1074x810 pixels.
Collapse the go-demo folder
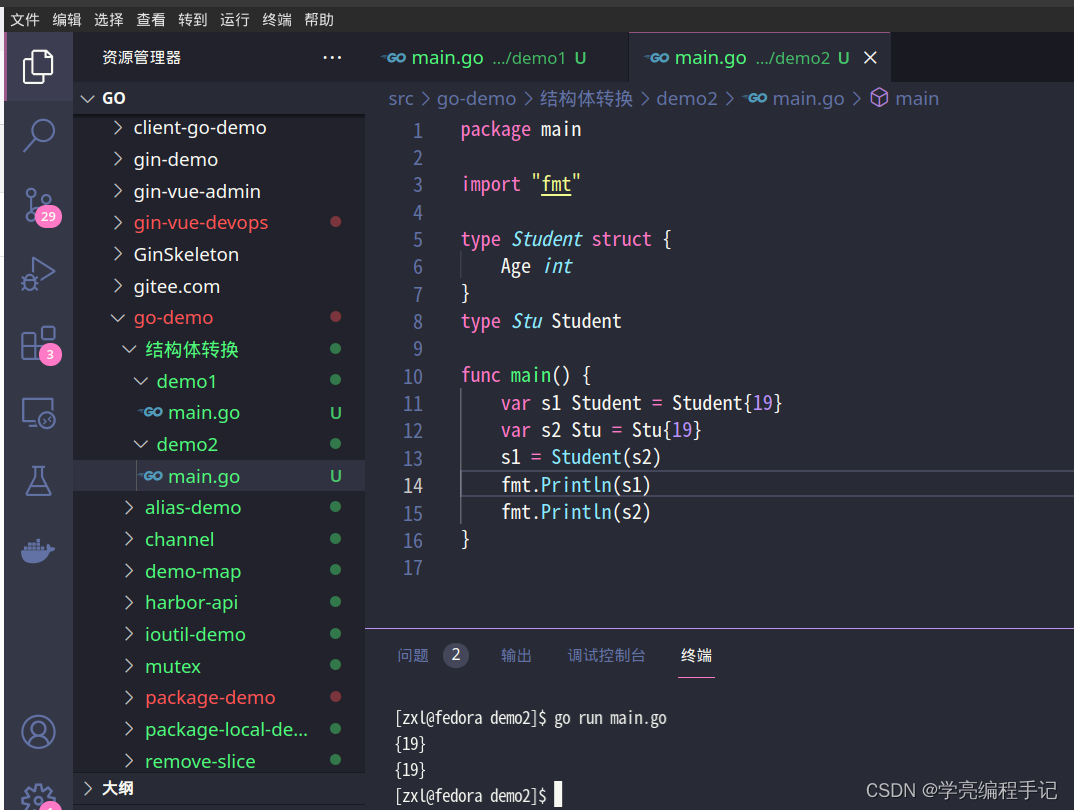218,318
